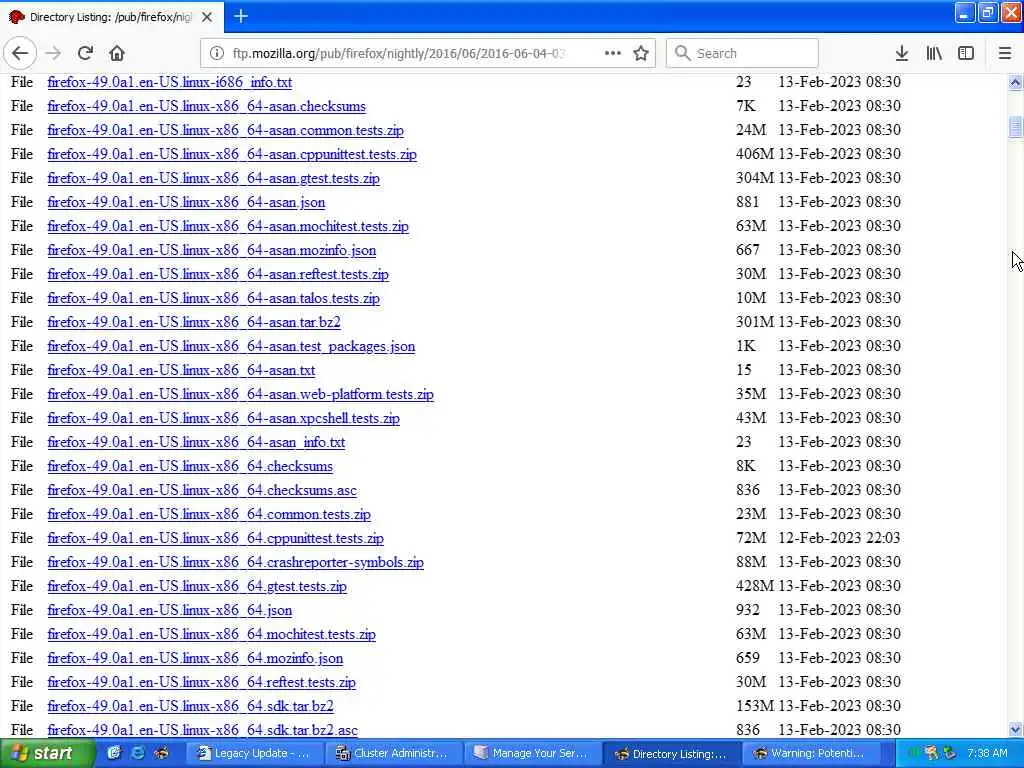Viewport: 1024px width, 768px height.
Task: Switch to Cluster Administrator taskbar window
Action: 393,754
